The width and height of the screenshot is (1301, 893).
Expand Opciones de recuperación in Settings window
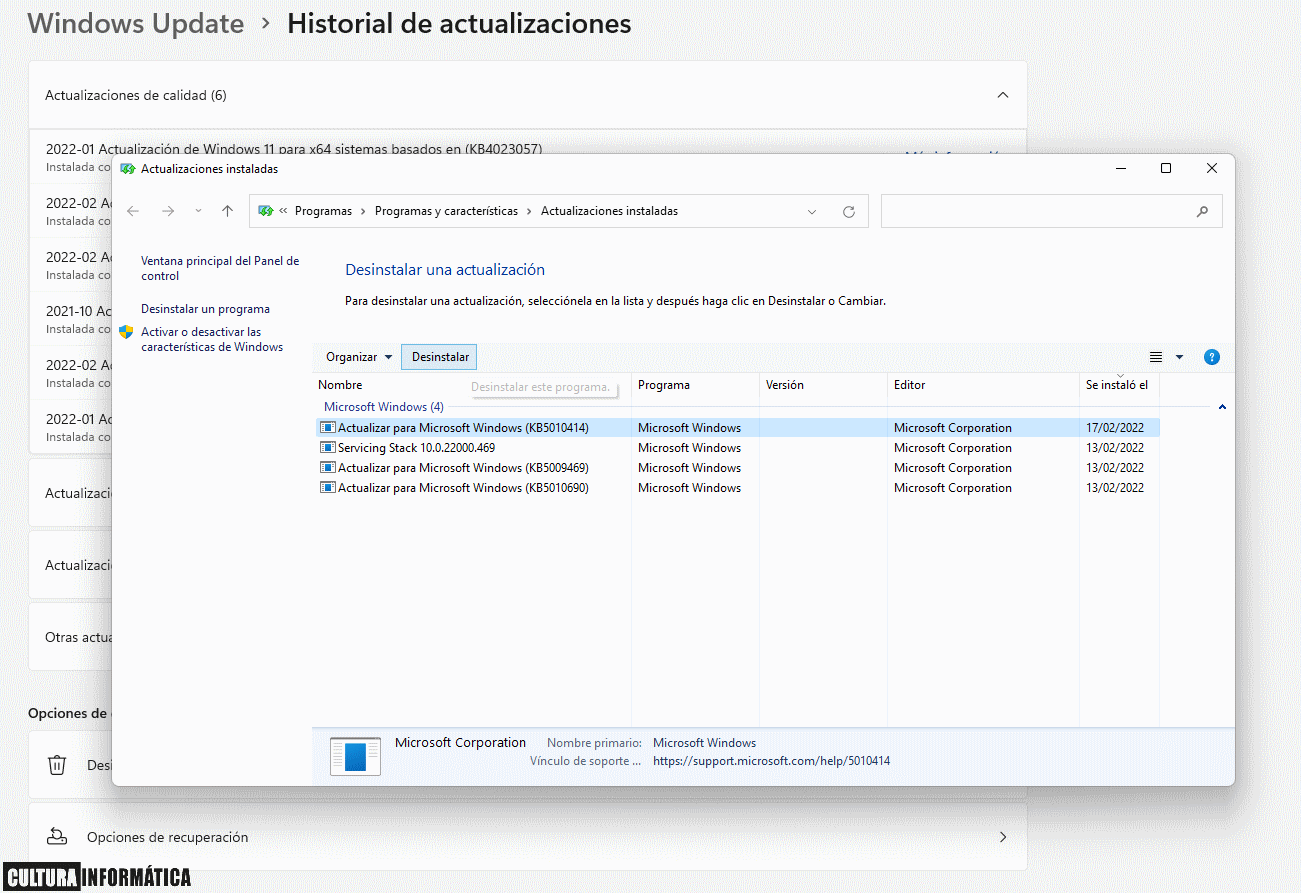pyautogui.click(x=1003, y=837)
